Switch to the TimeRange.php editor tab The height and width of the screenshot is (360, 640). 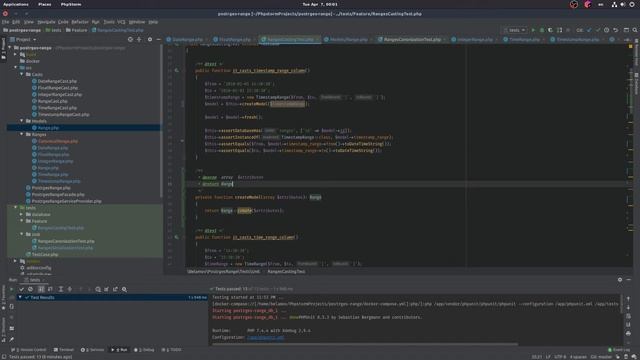click(x=524, y=40)
